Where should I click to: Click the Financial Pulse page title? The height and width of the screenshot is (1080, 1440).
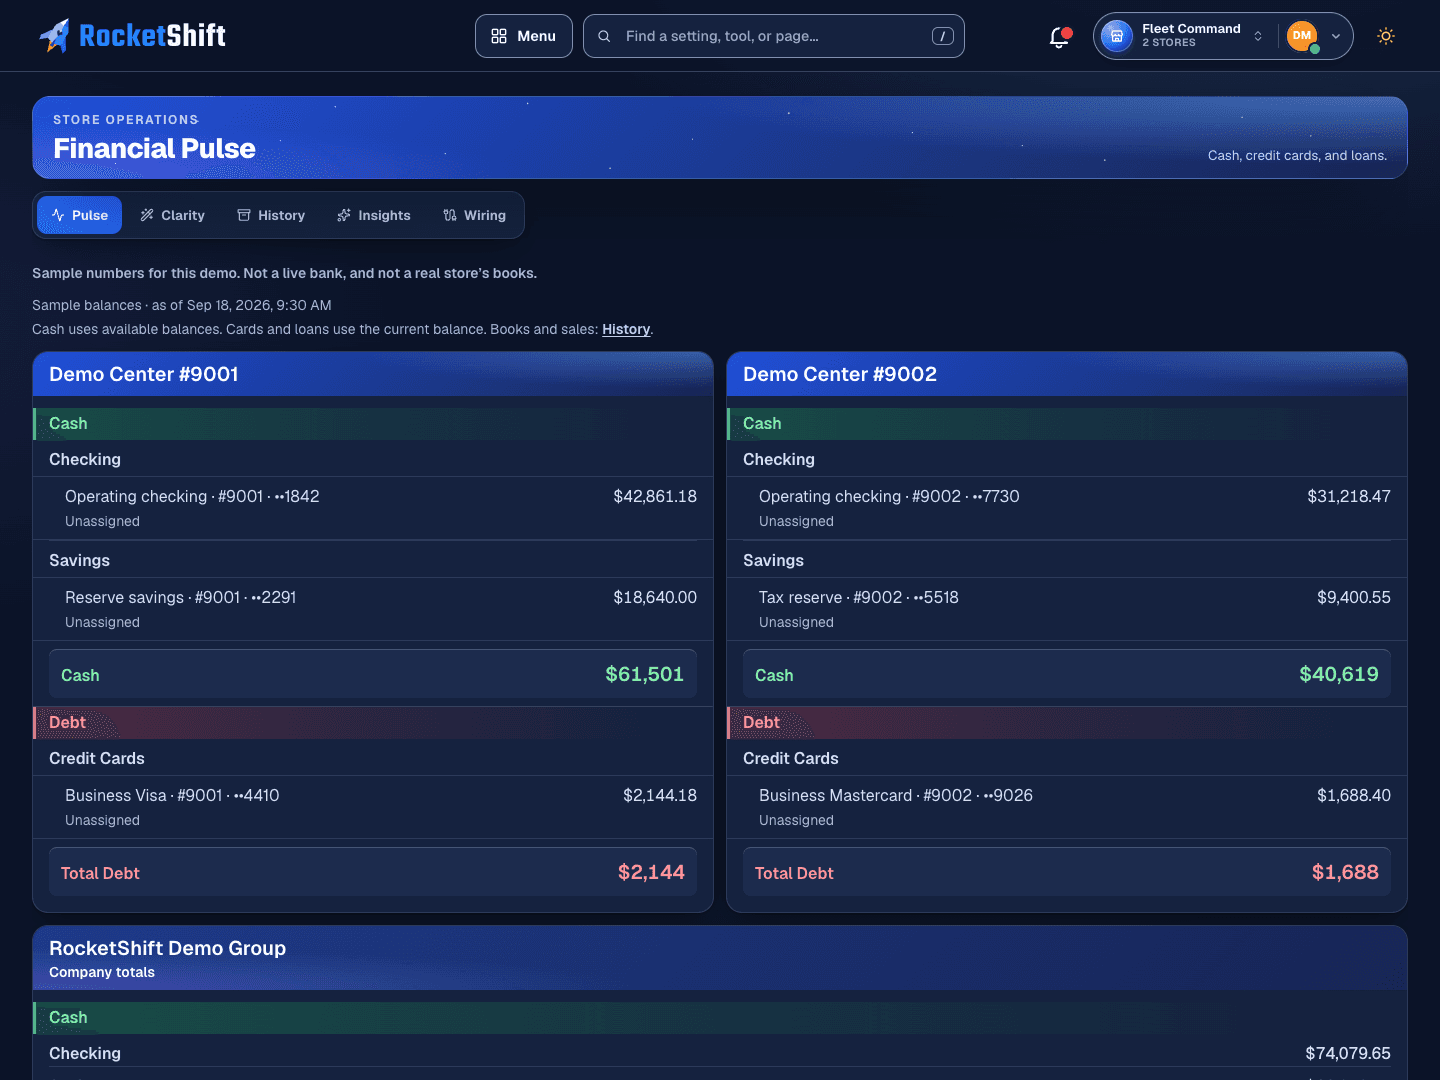[x=154, y=148]
